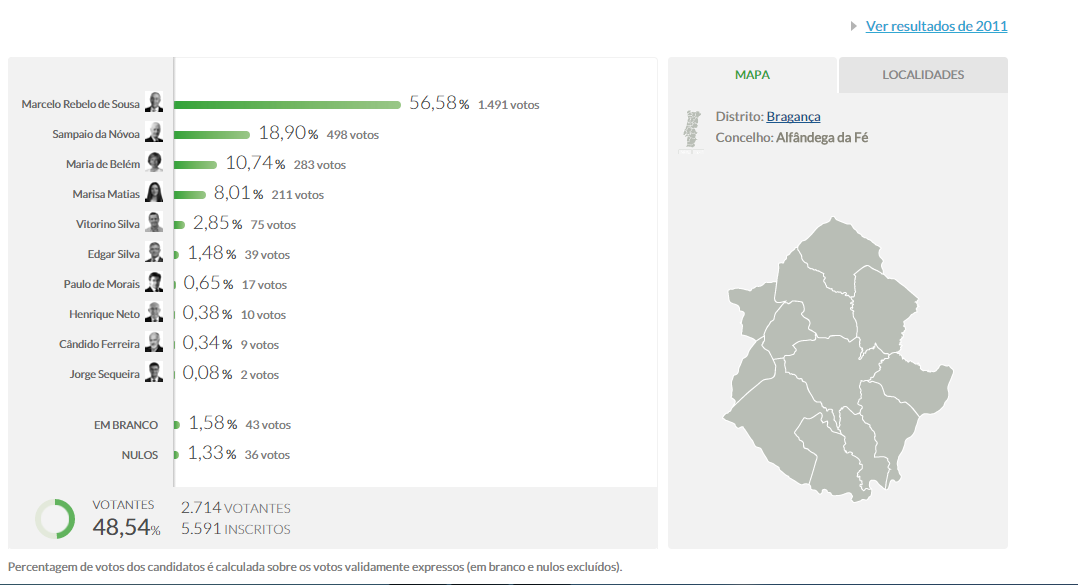Click Marisa Matias's portrait photo
Screen dimensions: 1078x585
tap(154, 193)
